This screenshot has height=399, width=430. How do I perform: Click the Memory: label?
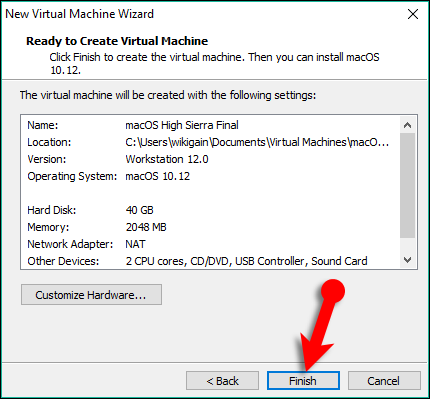[x=48, y=227]
